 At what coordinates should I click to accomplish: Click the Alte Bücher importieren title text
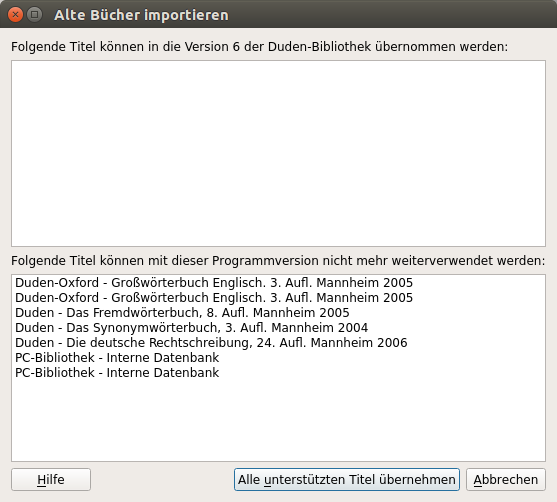coord(141,15)
